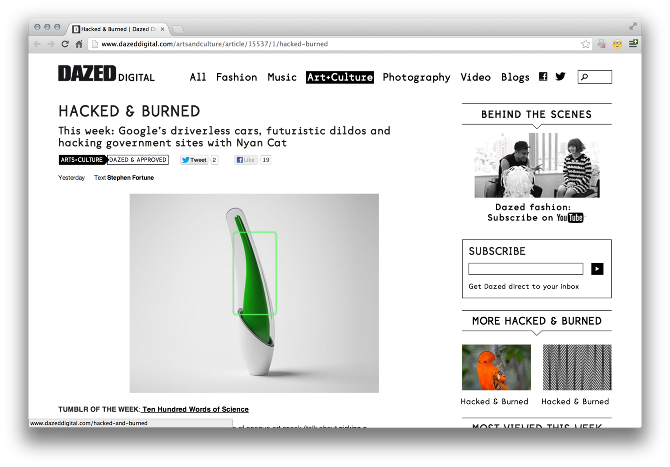Image resolution: width=670 pixels, height=467 pixels.
Task: Open Dazed Twitter bird icon
Action: point(560,76)
